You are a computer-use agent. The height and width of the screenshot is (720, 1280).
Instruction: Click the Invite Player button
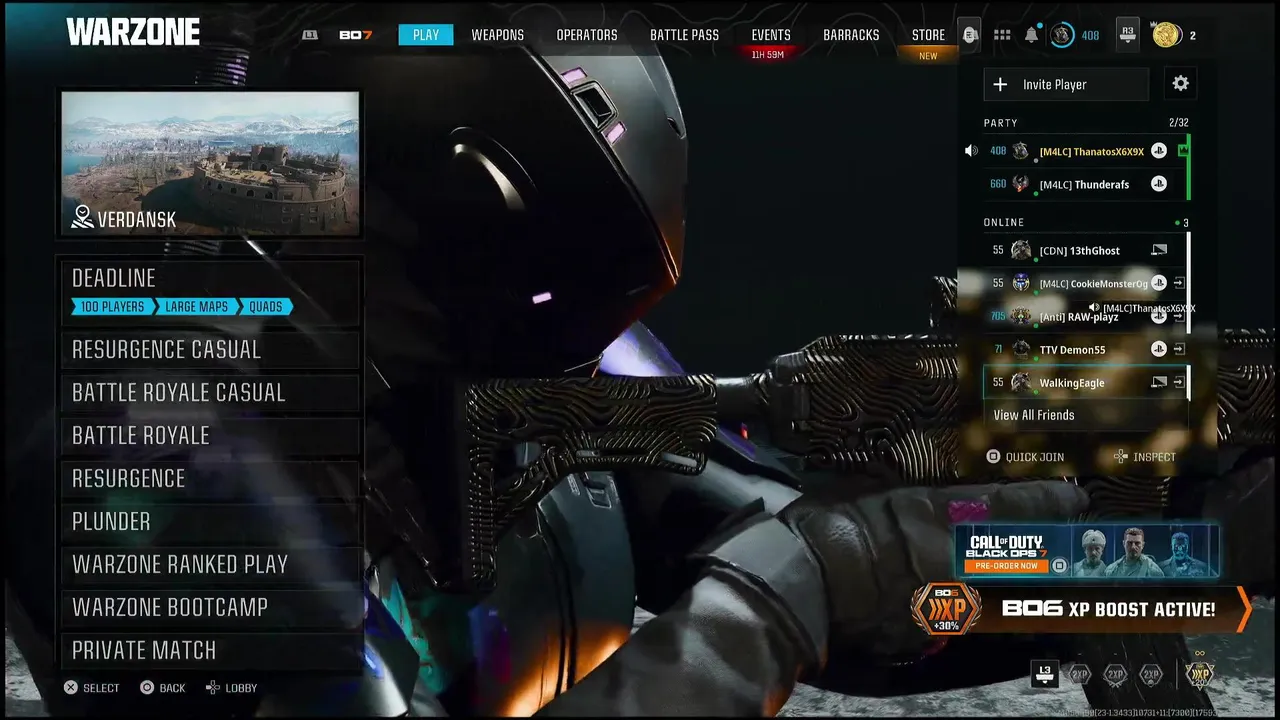1066,84
